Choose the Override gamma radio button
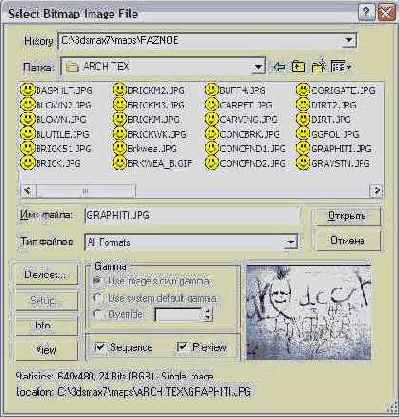 (98, 314)
